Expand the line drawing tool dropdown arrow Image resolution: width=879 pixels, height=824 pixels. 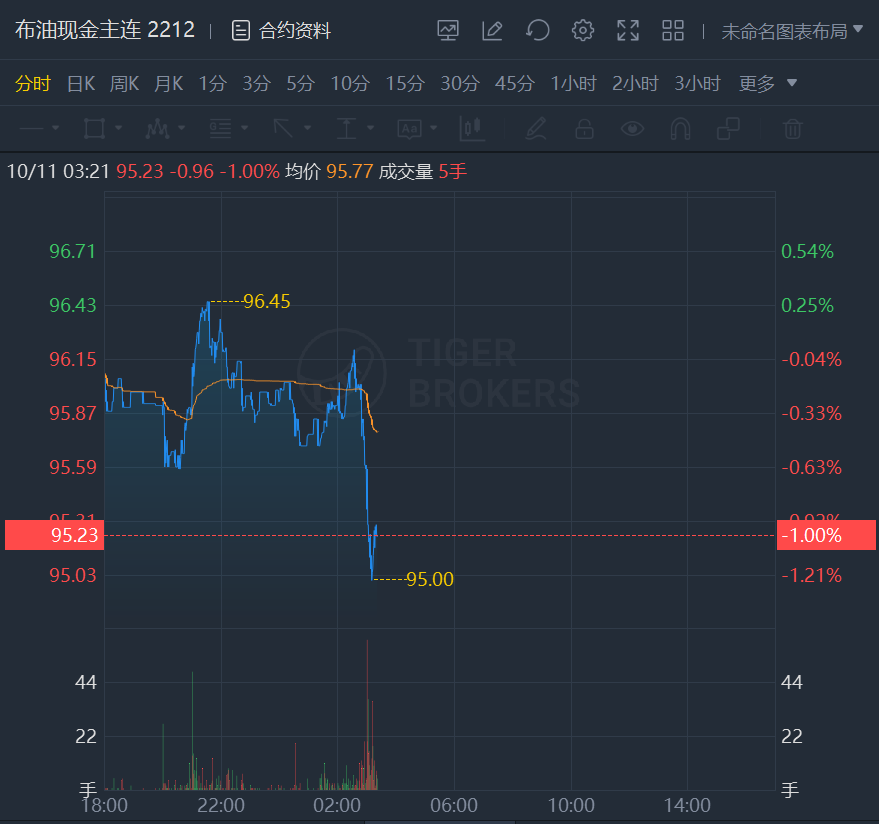click(x=55, y=128)
